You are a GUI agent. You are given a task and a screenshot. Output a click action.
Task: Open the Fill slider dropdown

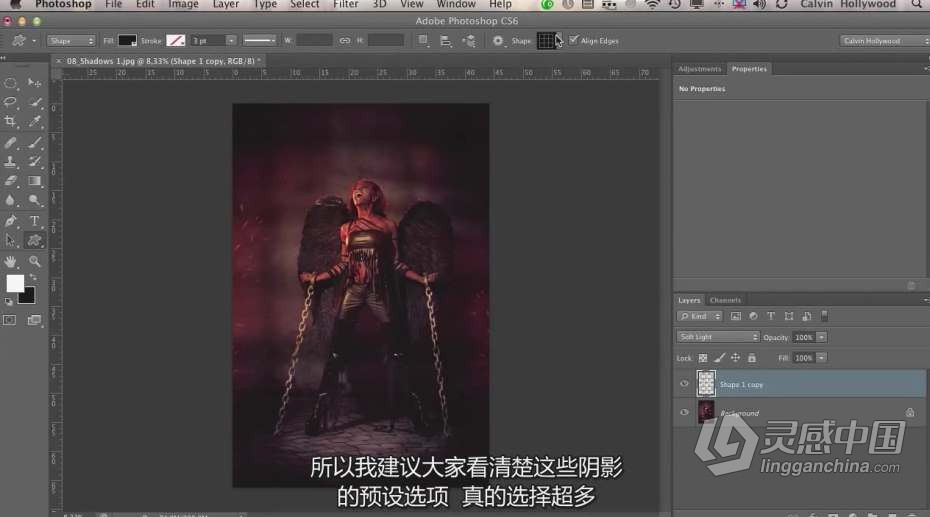pyautogui.click(x=821, y=358)
